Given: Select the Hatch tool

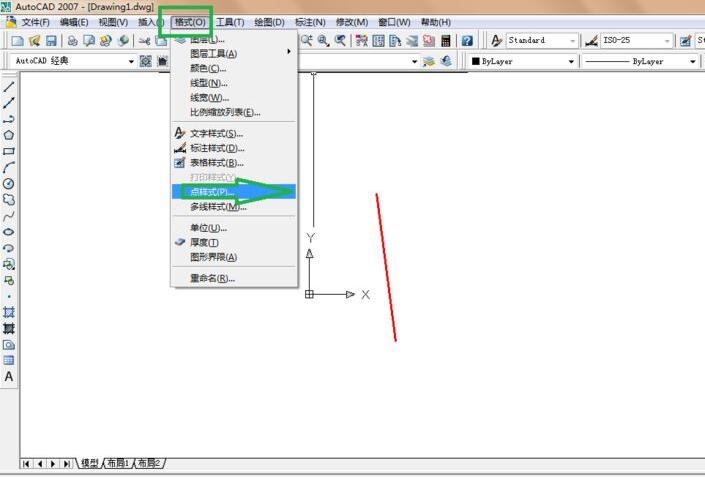Looking at the screenshot, I should click(x=9, y=312).
